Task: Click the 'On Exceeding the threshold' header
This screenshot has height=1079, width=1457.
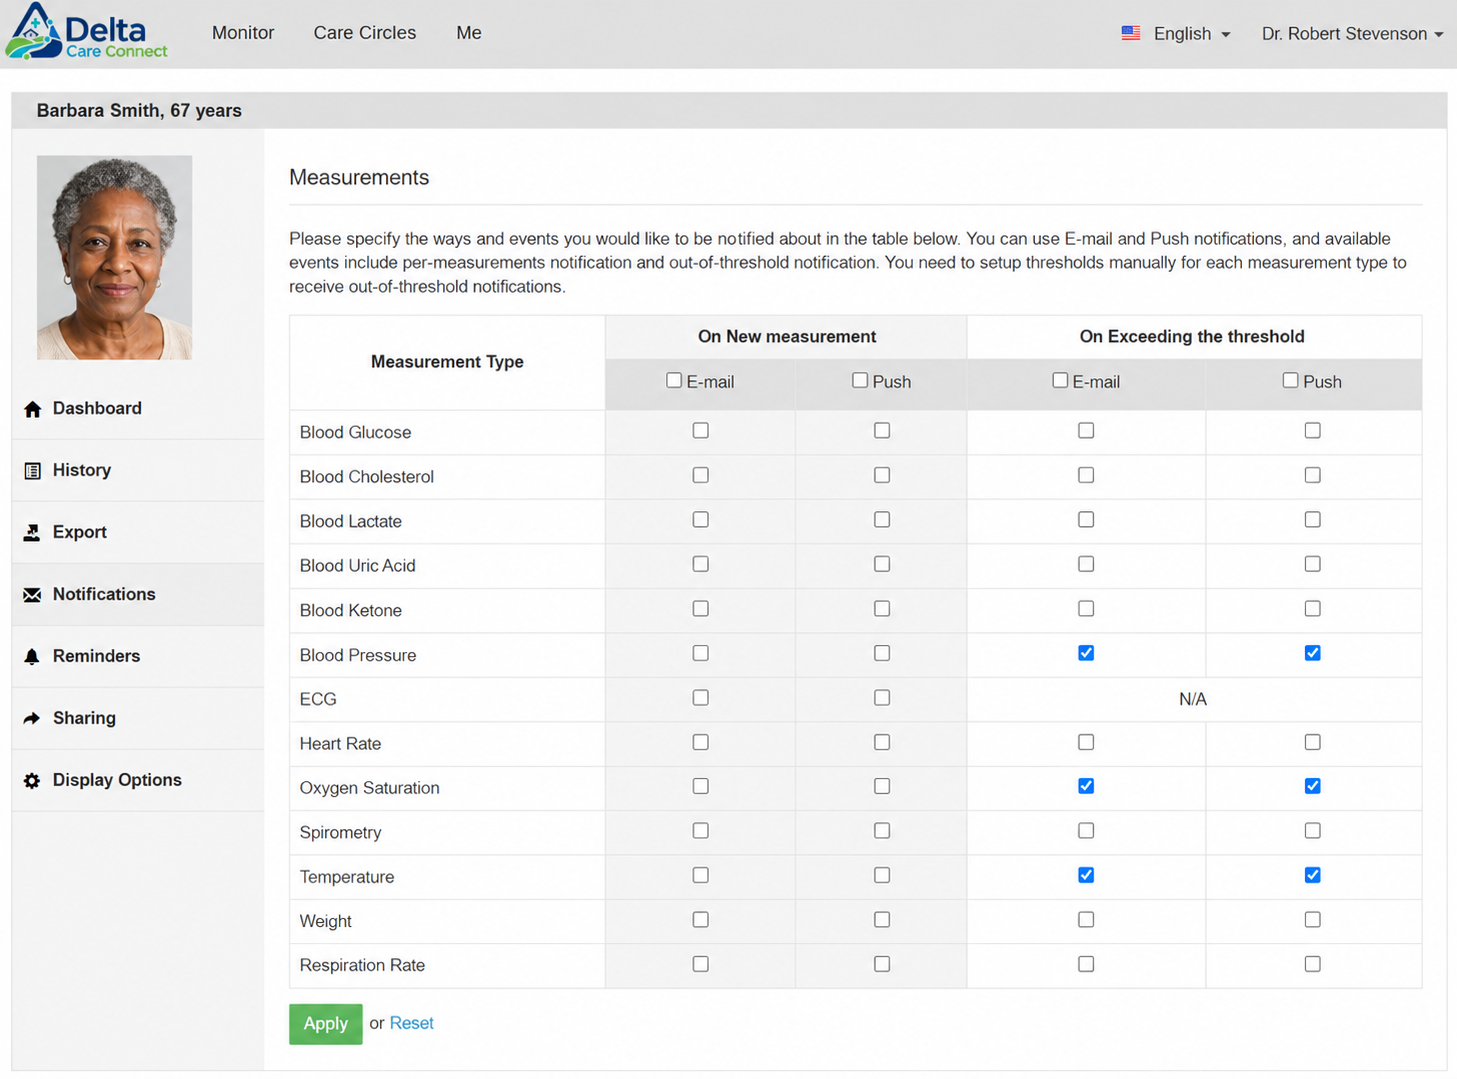Action: [1192, 337]
